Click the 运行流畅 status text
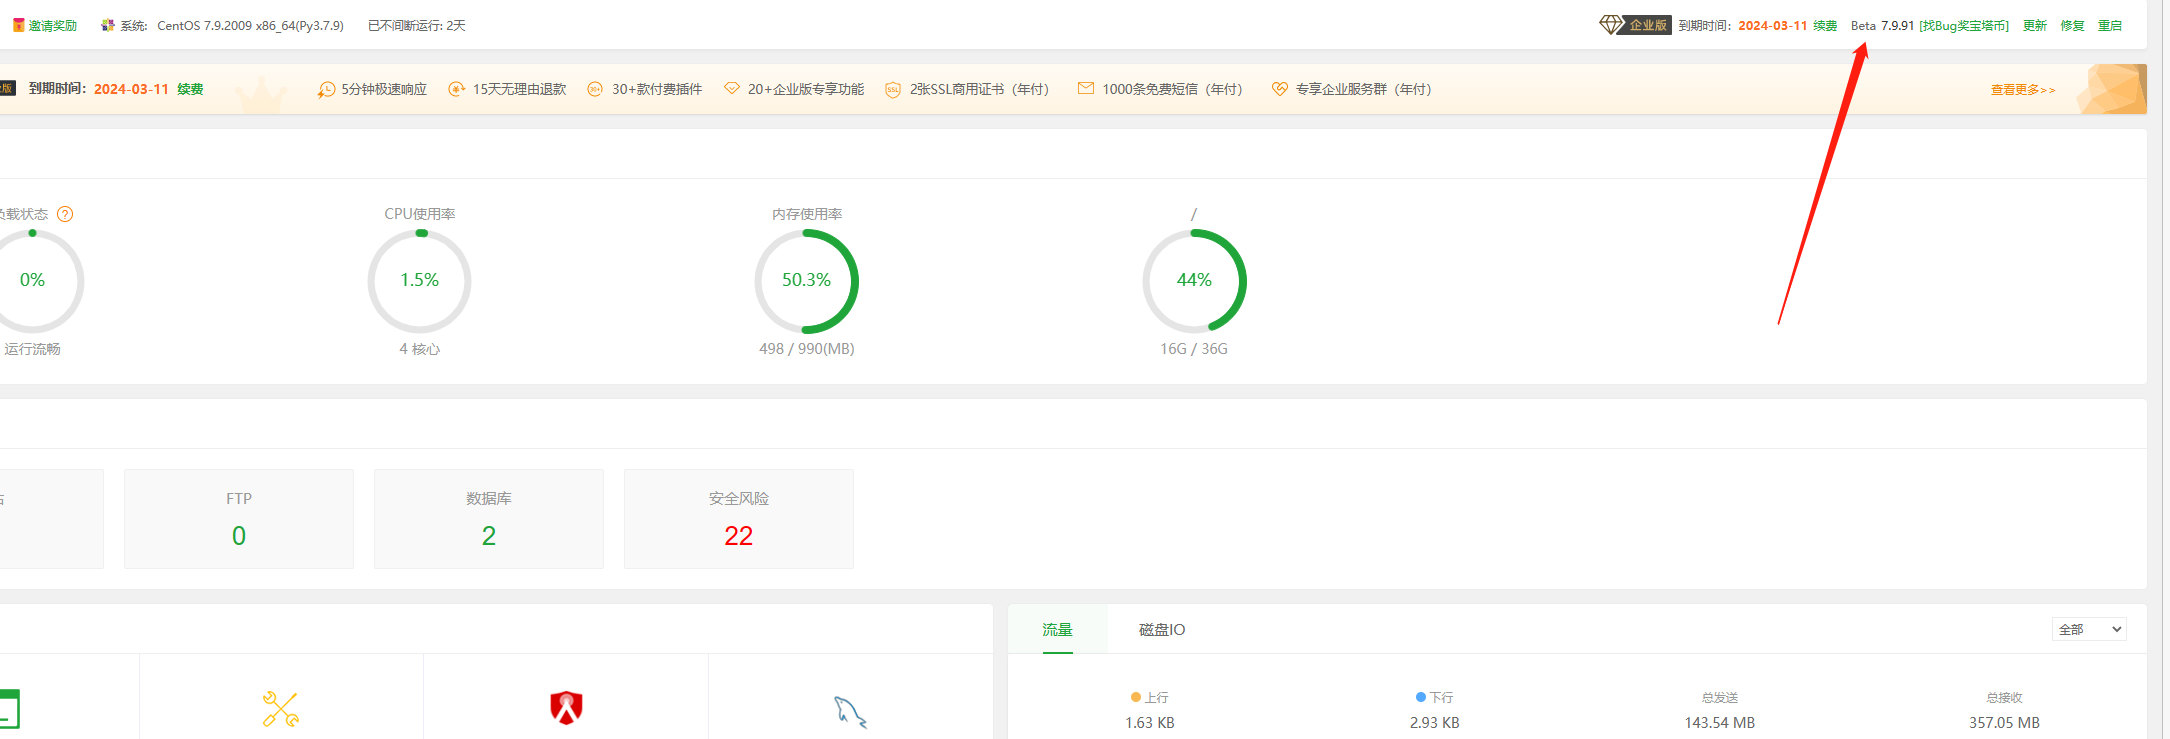2170x739 pixels. tap(32, 349)
